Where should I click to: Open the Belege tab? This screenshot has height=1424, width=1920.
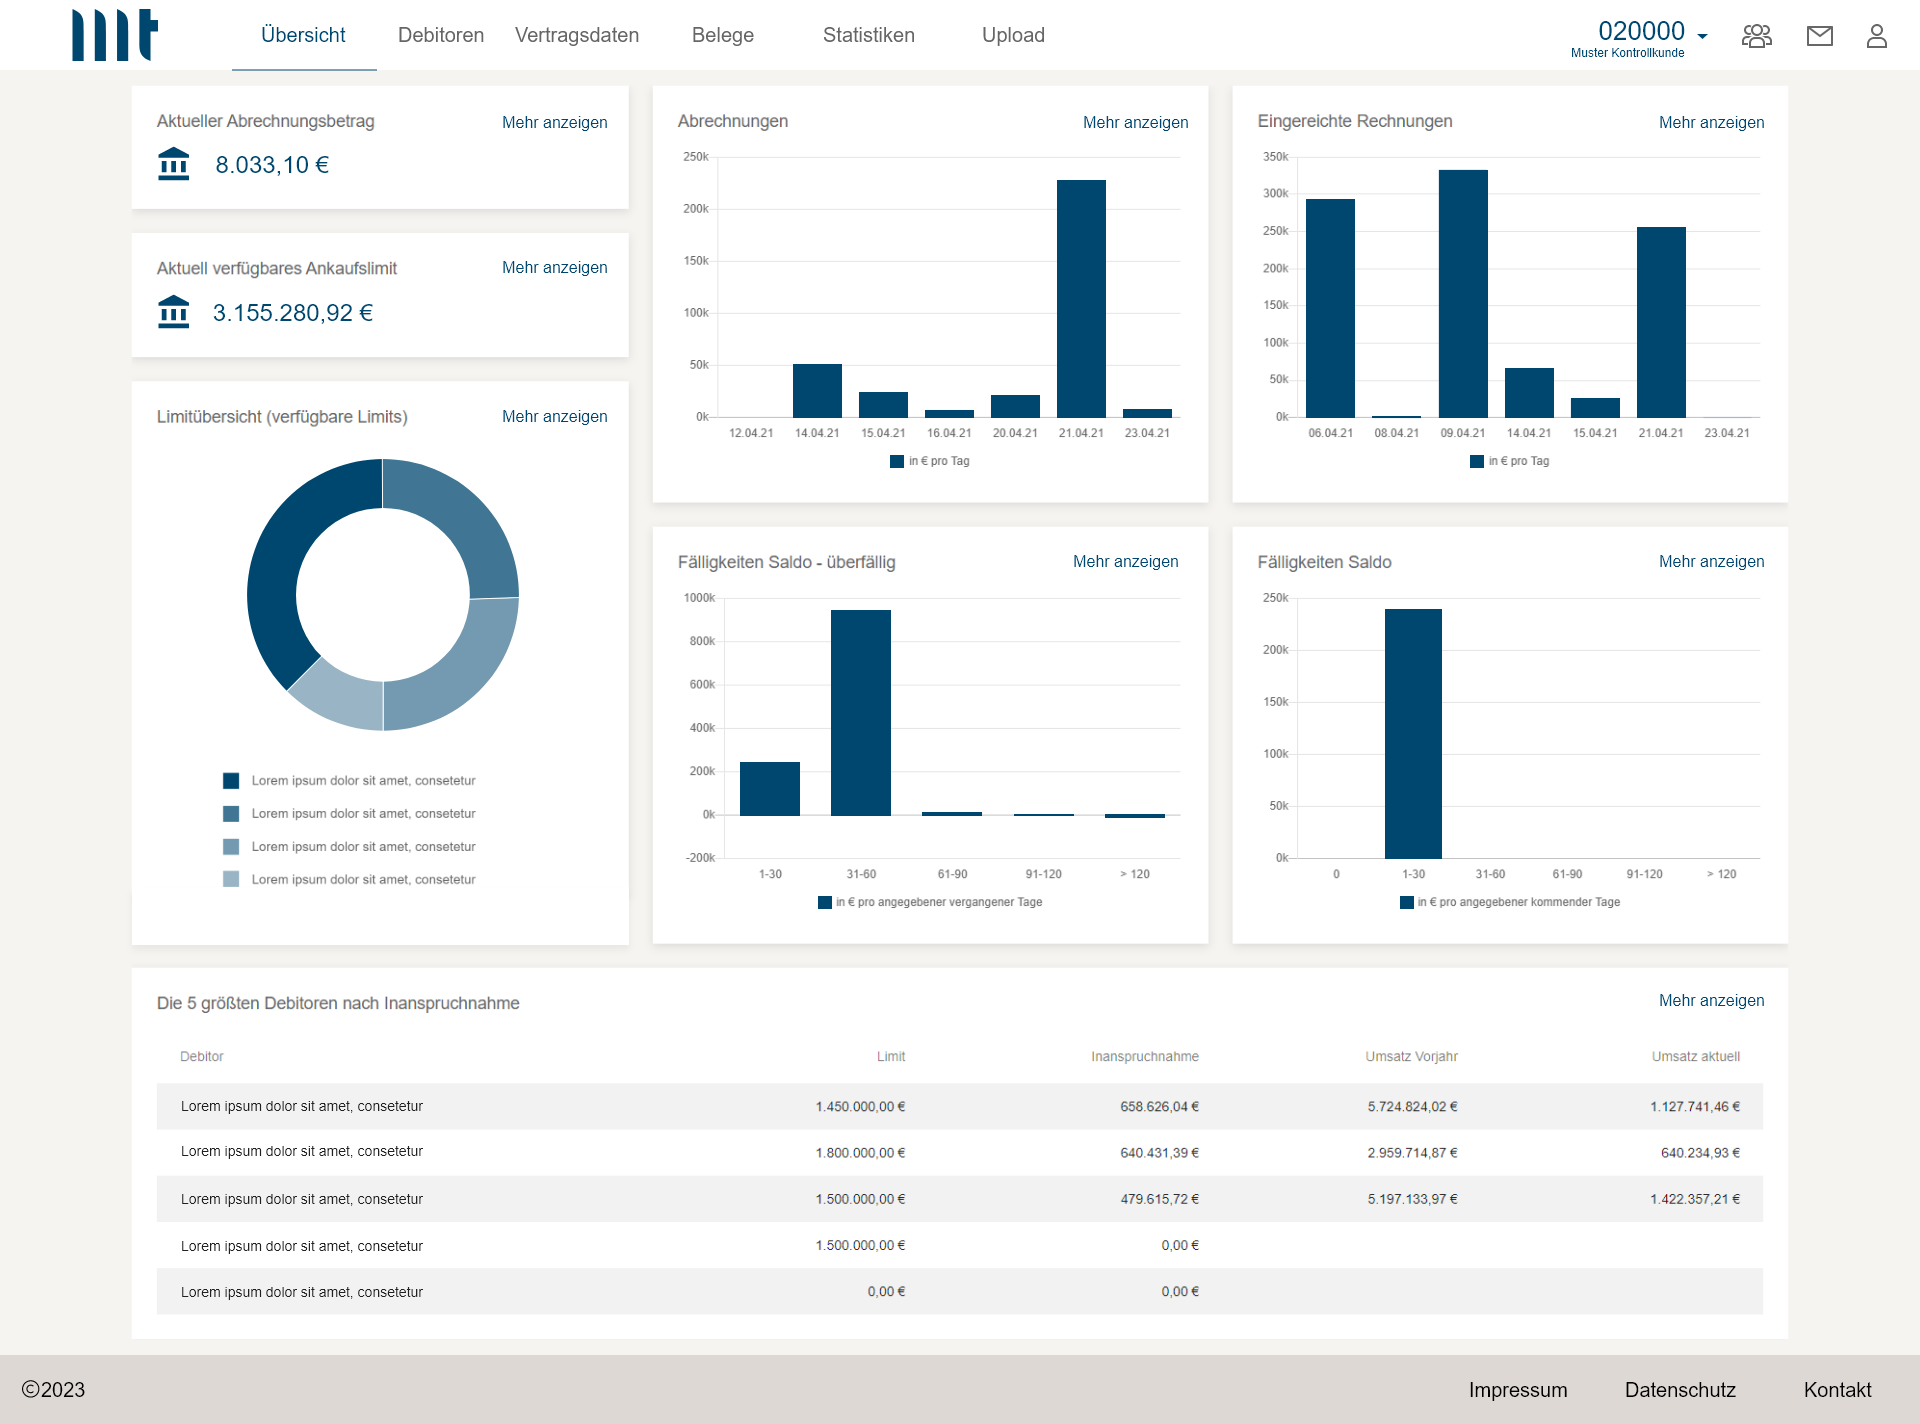tap(723, 35)
